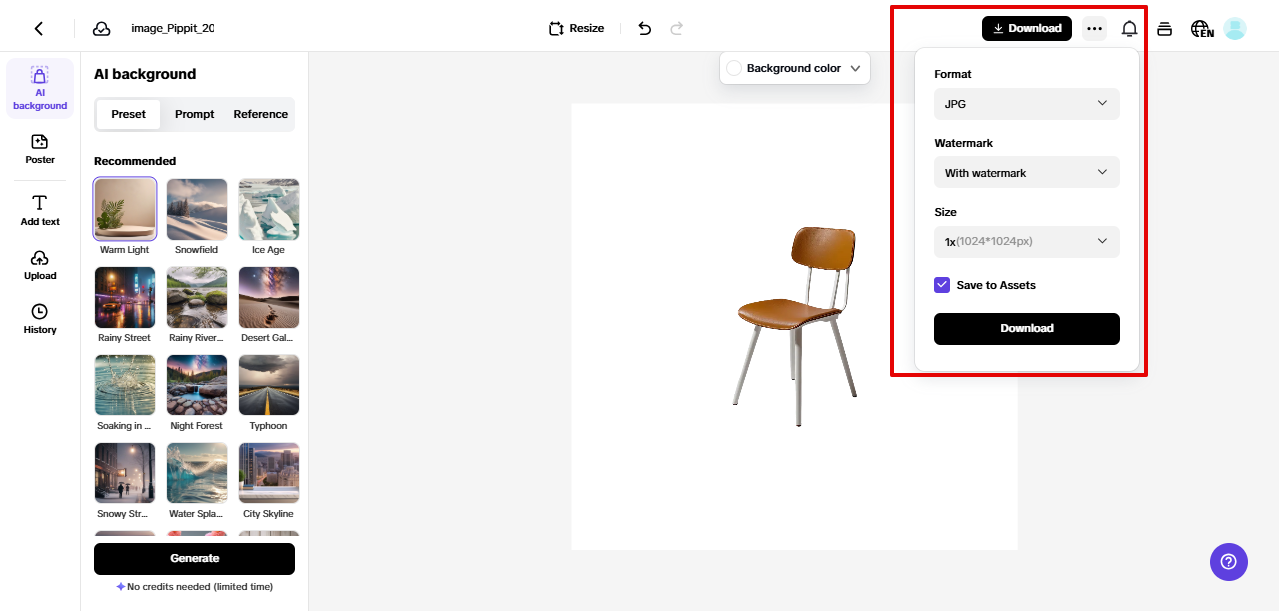This screenshot has width=1279, height=611.
Task: Select the Warm Light preset thumbnail
Action: click(x=125, y=209)
